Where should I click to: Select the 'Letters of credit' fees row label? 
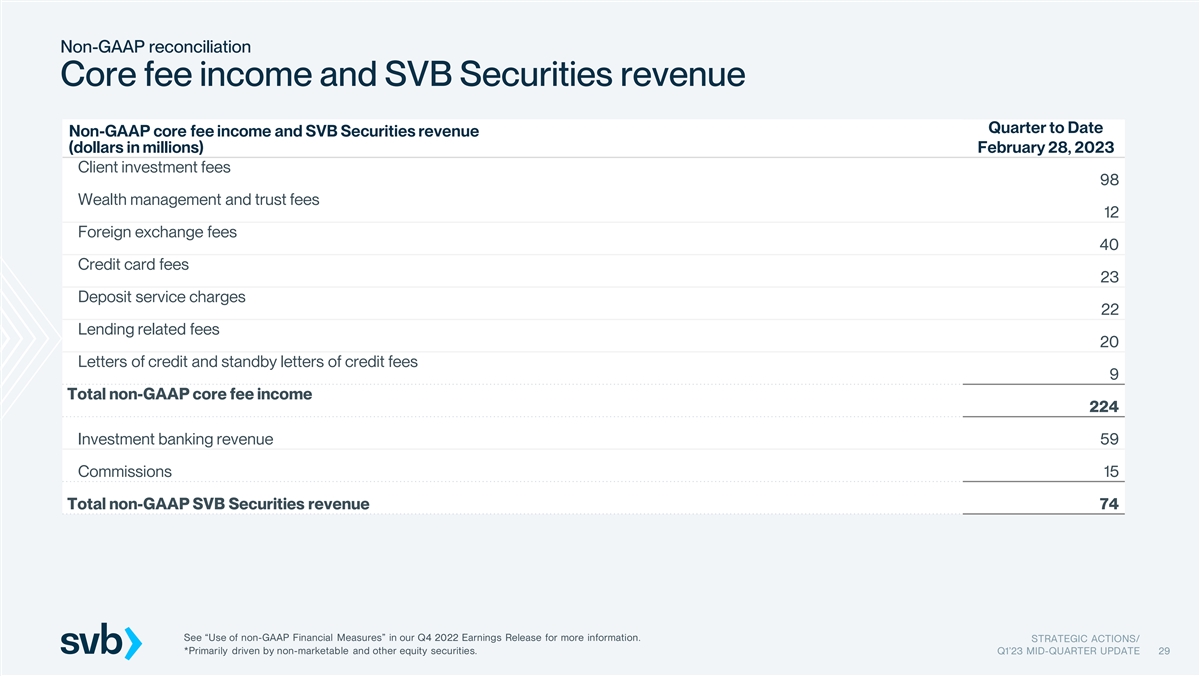click(x=247, y=362)
